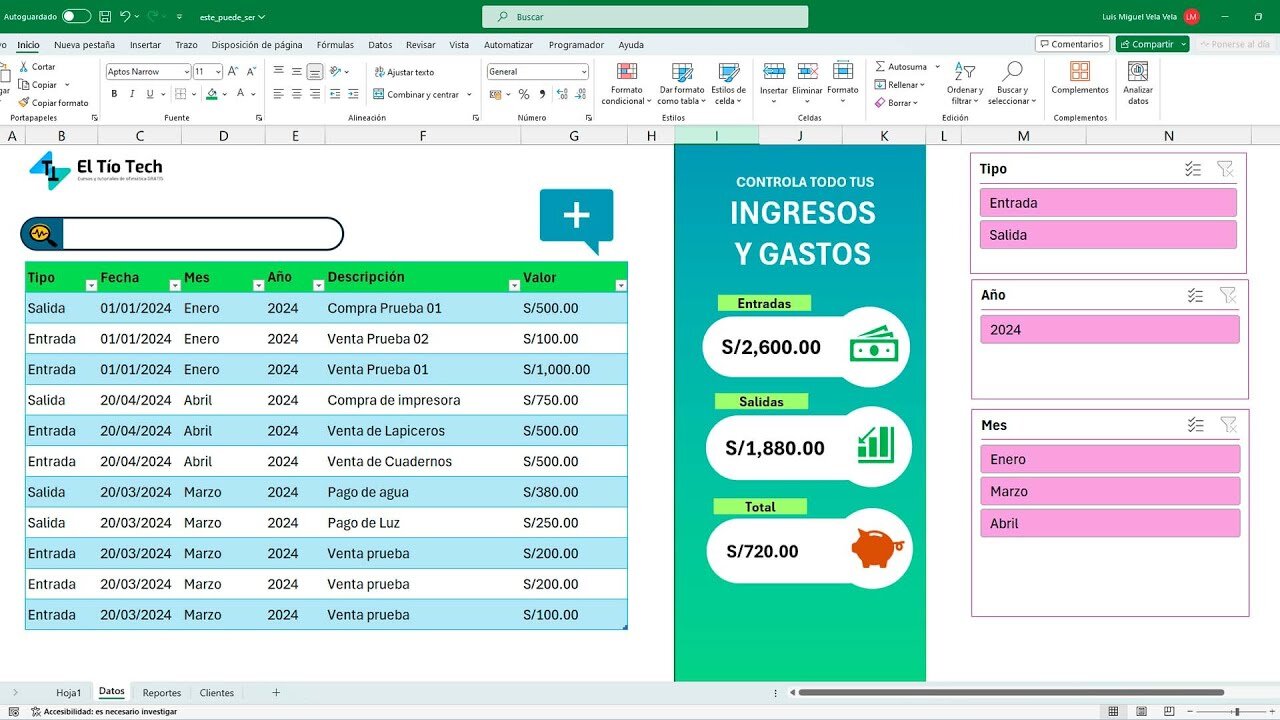Click the Eliminar cells icon

coord(808,71)
